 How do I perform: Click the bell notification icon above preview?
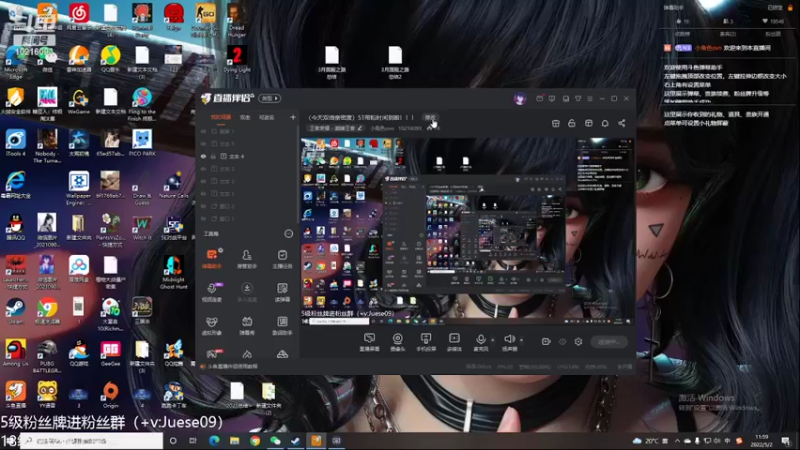(605, 123)
